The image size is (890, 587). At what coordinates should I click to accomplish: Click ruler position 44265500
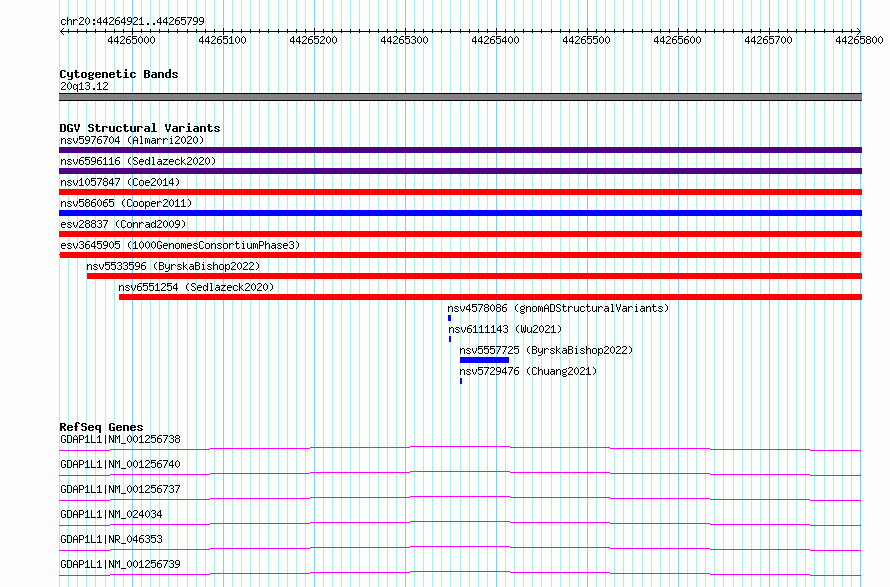[586, 40]
